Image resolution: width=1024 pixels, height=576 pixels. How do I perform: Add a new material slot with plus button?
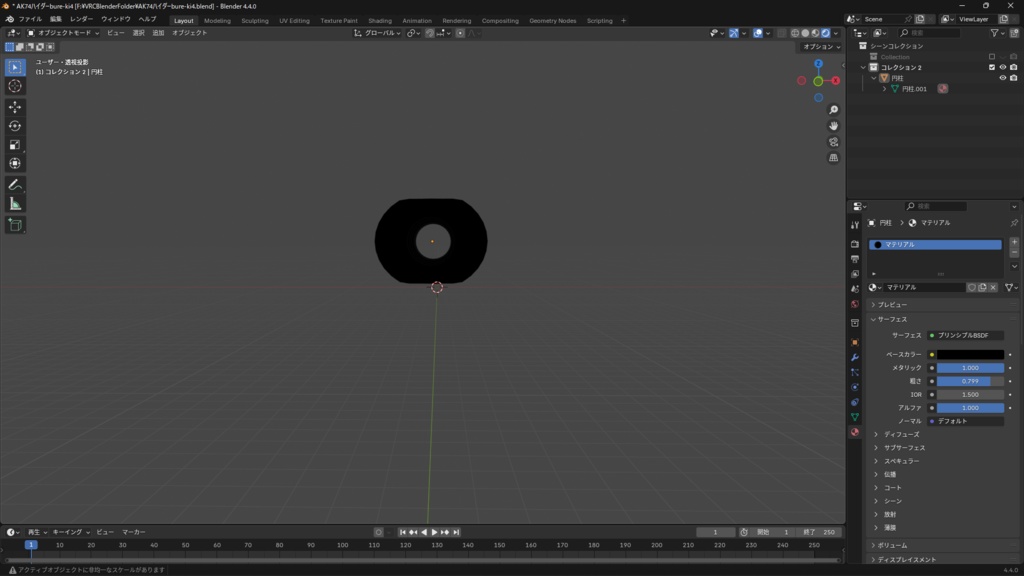[1014, 242]
